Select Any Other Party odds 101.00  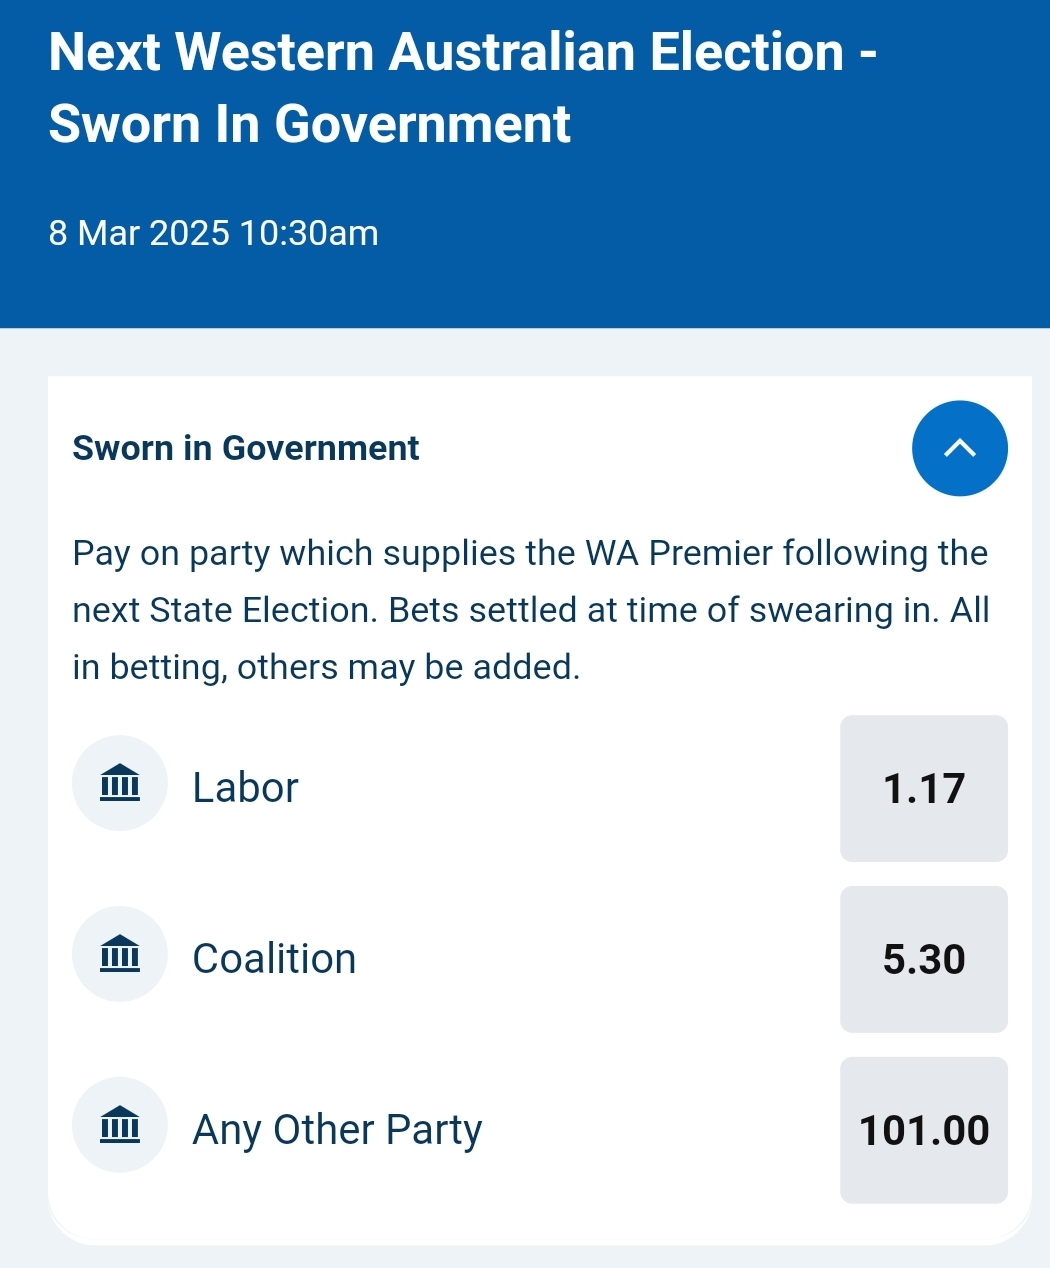pyautogui.click(x=924, y=1130)
